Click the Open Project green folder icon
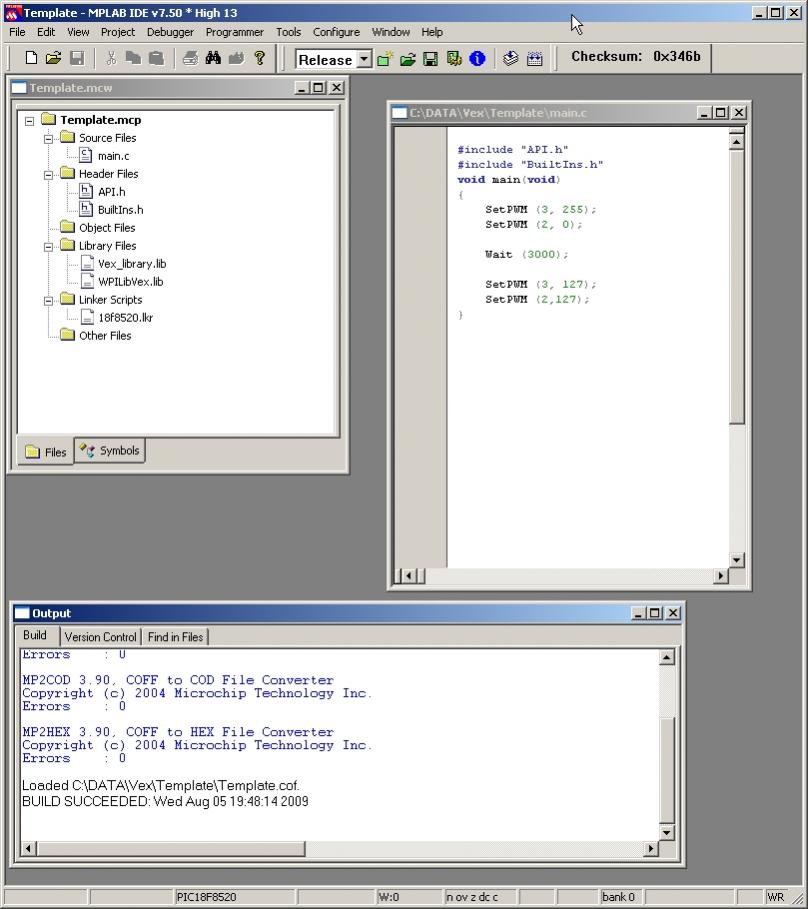 click(407, 59)
